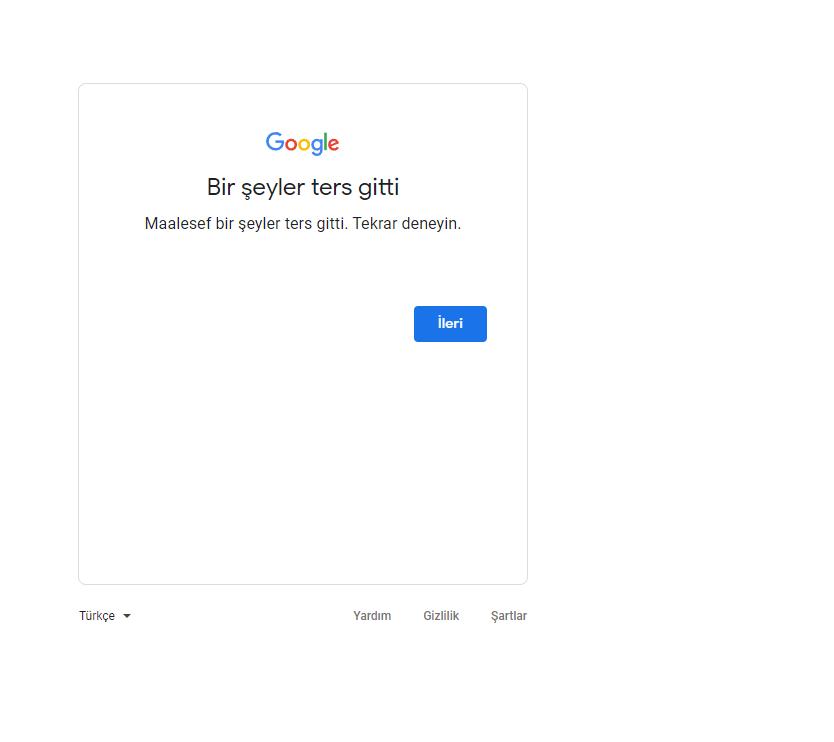Image resolution: width=834 pixels, height=742 pixels.
Task: Click the yellow letter o in Google logo
Action: 303,144
